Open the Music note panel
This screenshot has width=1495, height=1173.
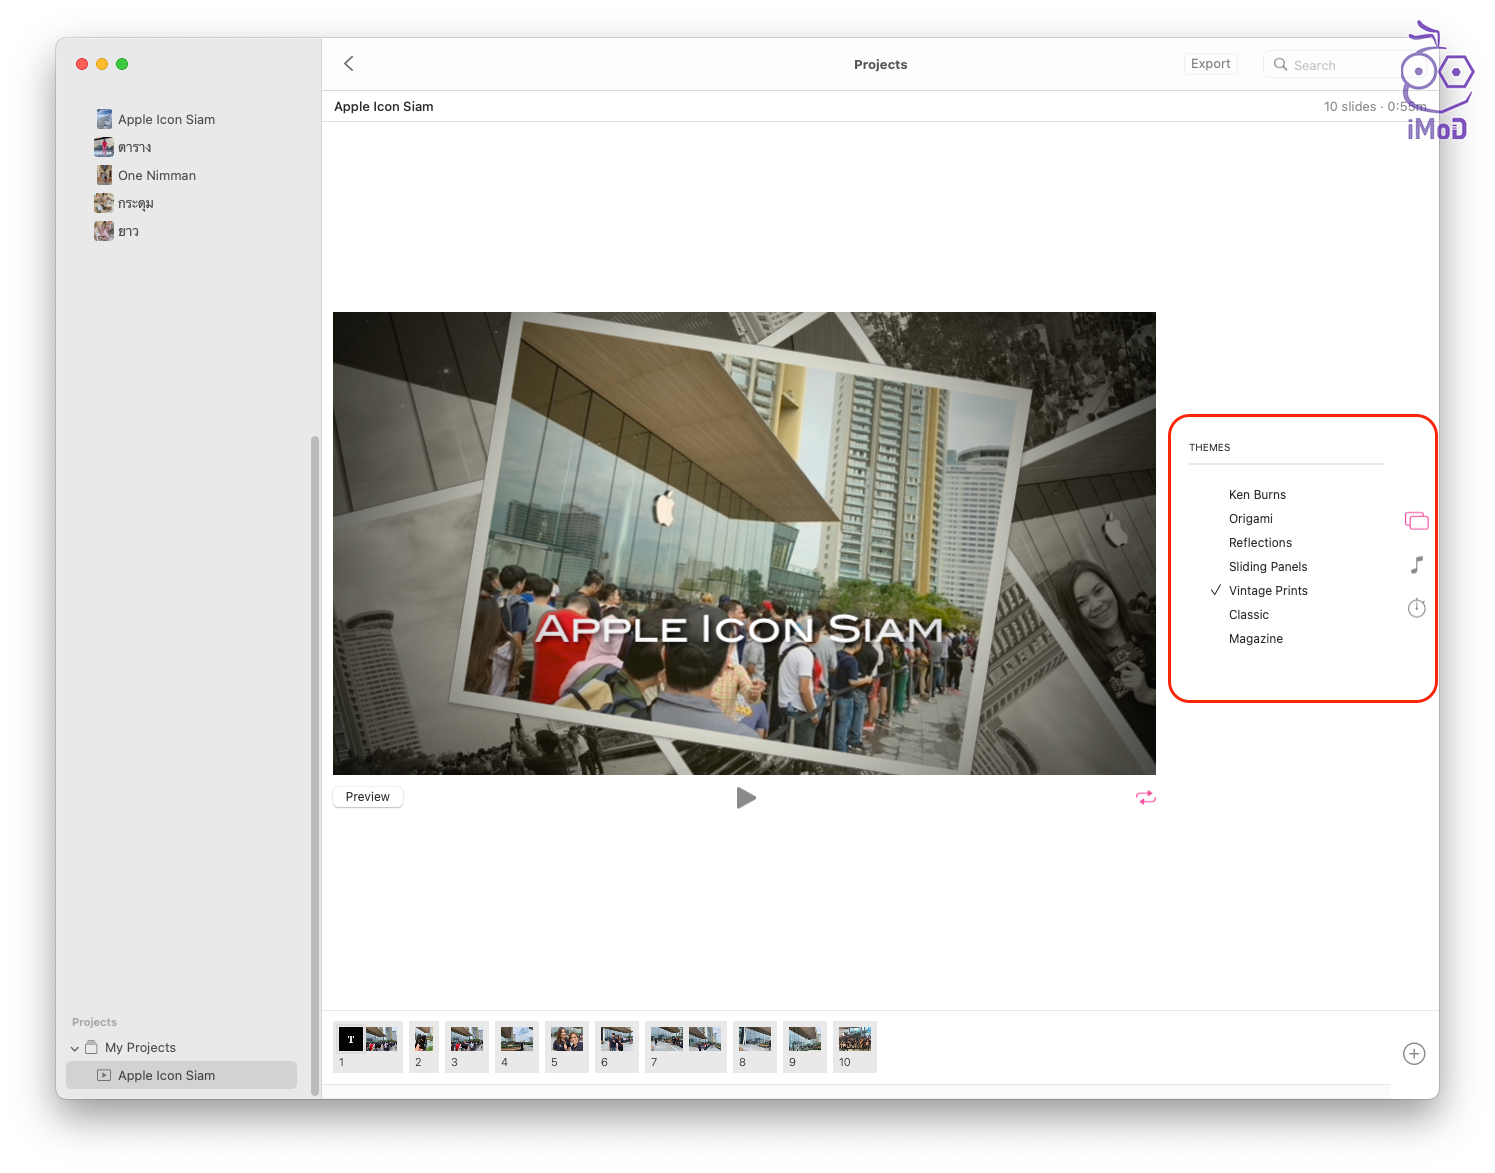(x=1416, y=565)
